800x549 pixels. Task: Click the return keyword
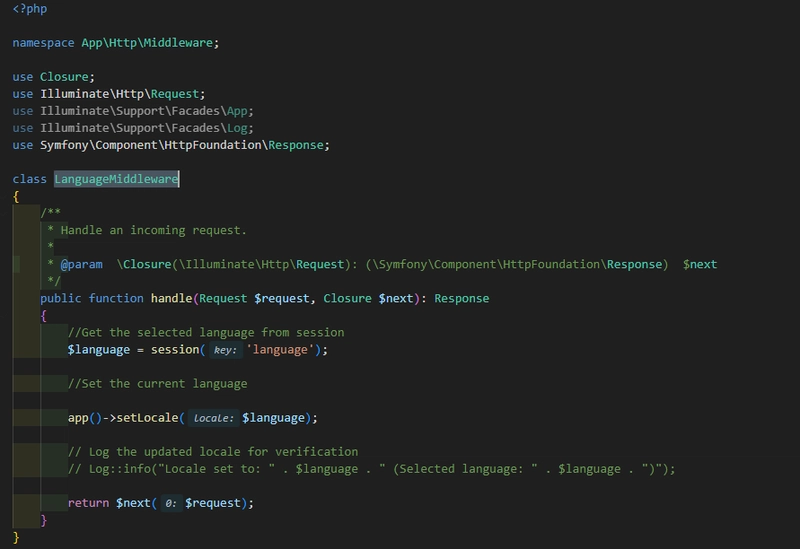click(x=88, y=502)
